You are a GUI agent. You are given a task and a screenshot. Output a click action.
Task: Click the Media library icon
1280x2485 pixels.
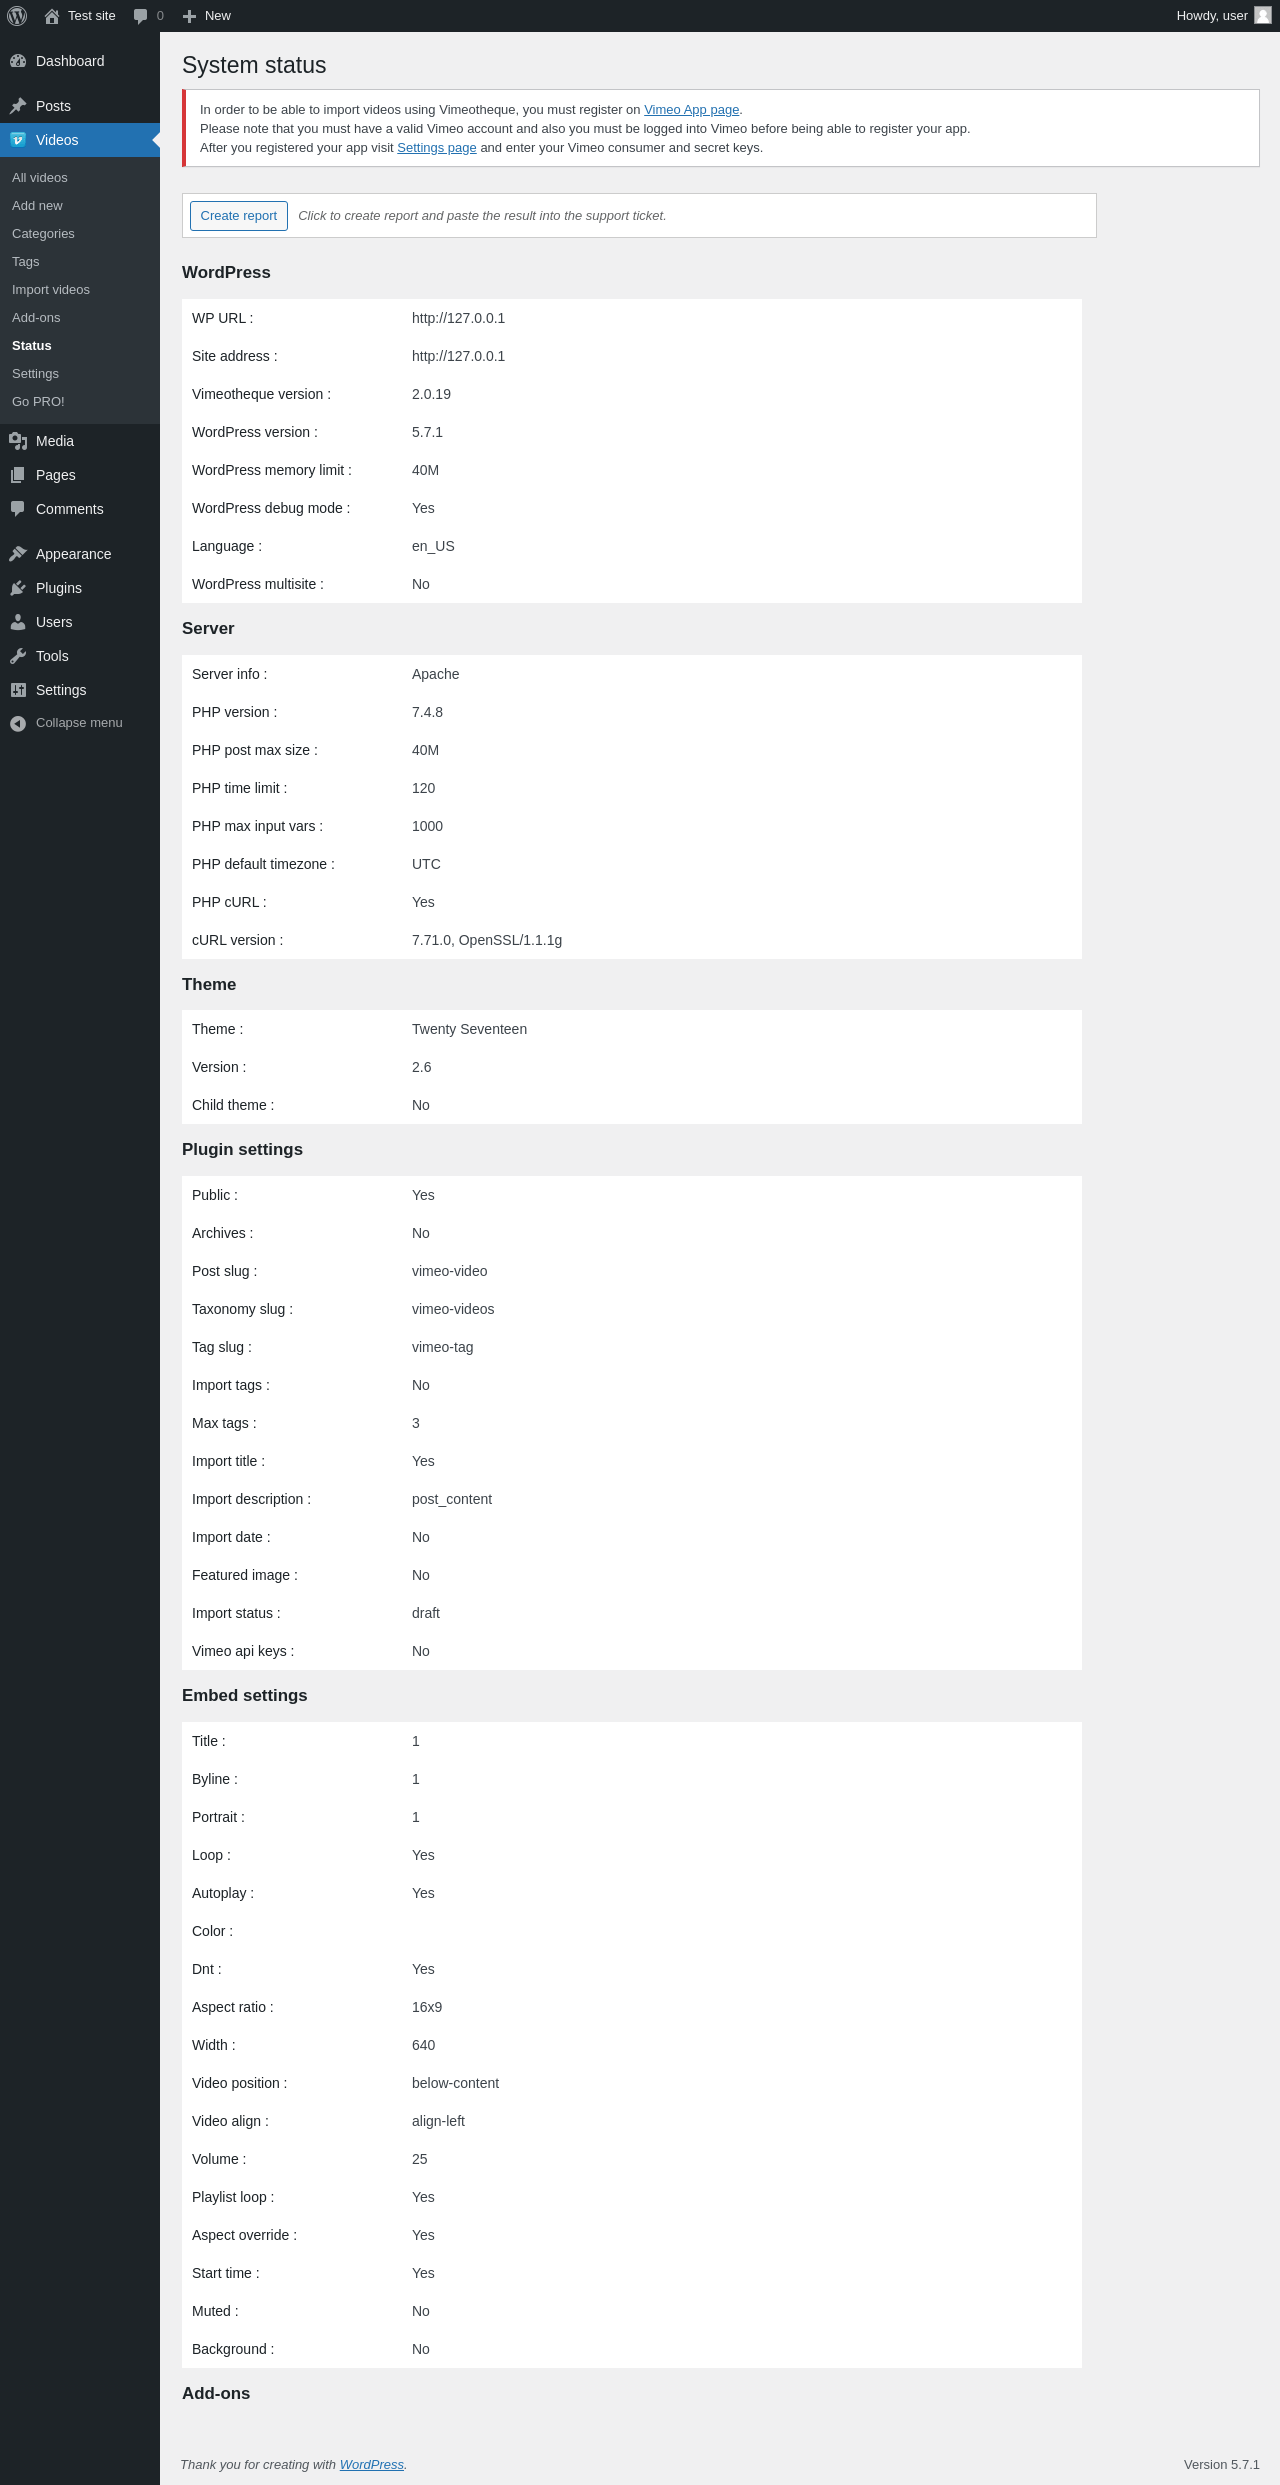(x=18, y=441)
